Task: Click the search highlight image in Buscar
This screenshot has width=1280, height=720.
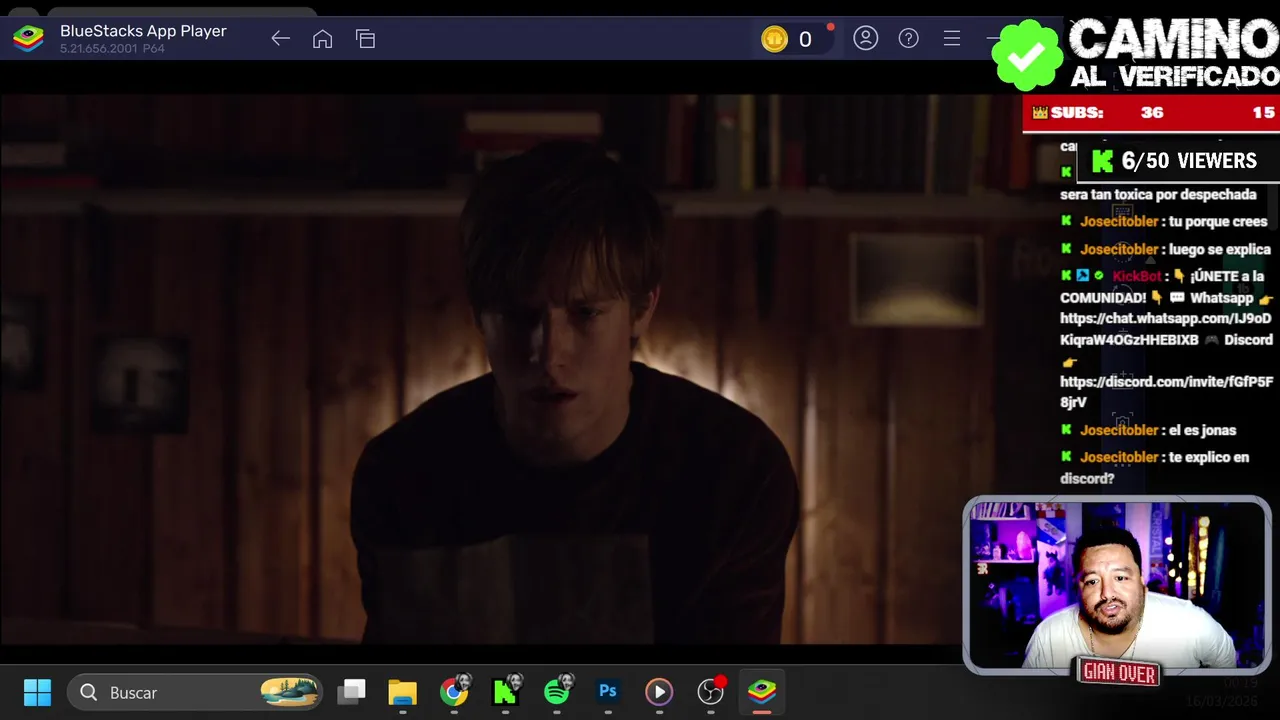Action: 289,692
